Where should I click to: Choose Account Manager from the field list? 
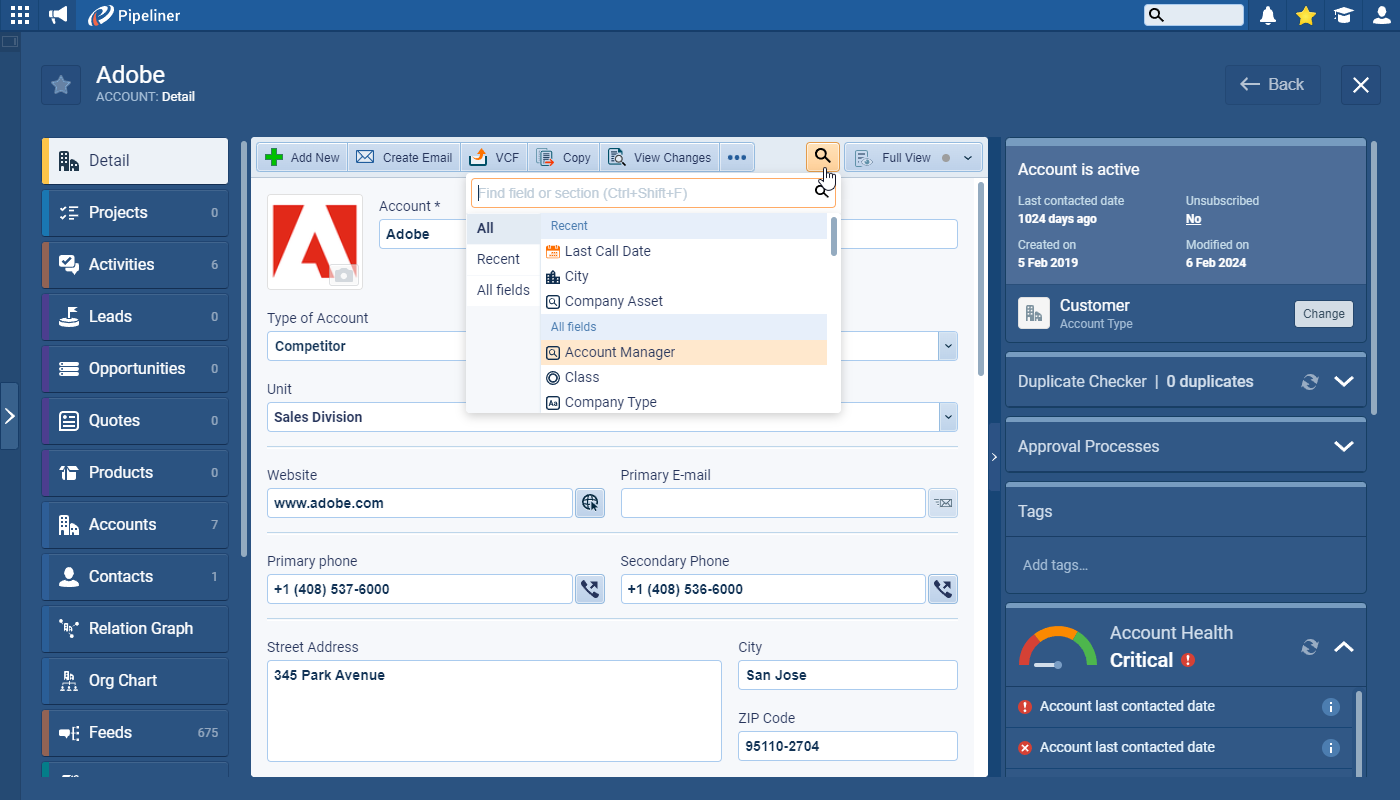pyautogui.click(x=619, y=352)
